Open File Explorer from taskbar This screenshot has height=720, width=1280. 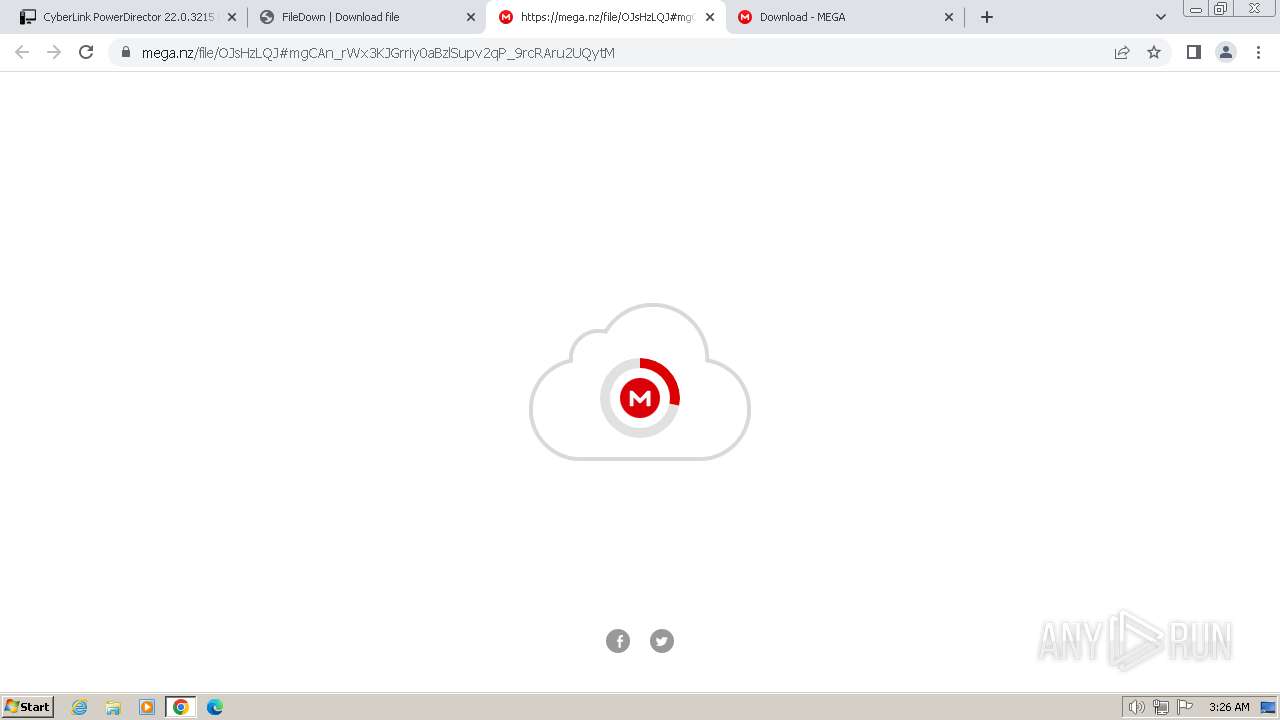pyautogui.click(x=113, y=707)
